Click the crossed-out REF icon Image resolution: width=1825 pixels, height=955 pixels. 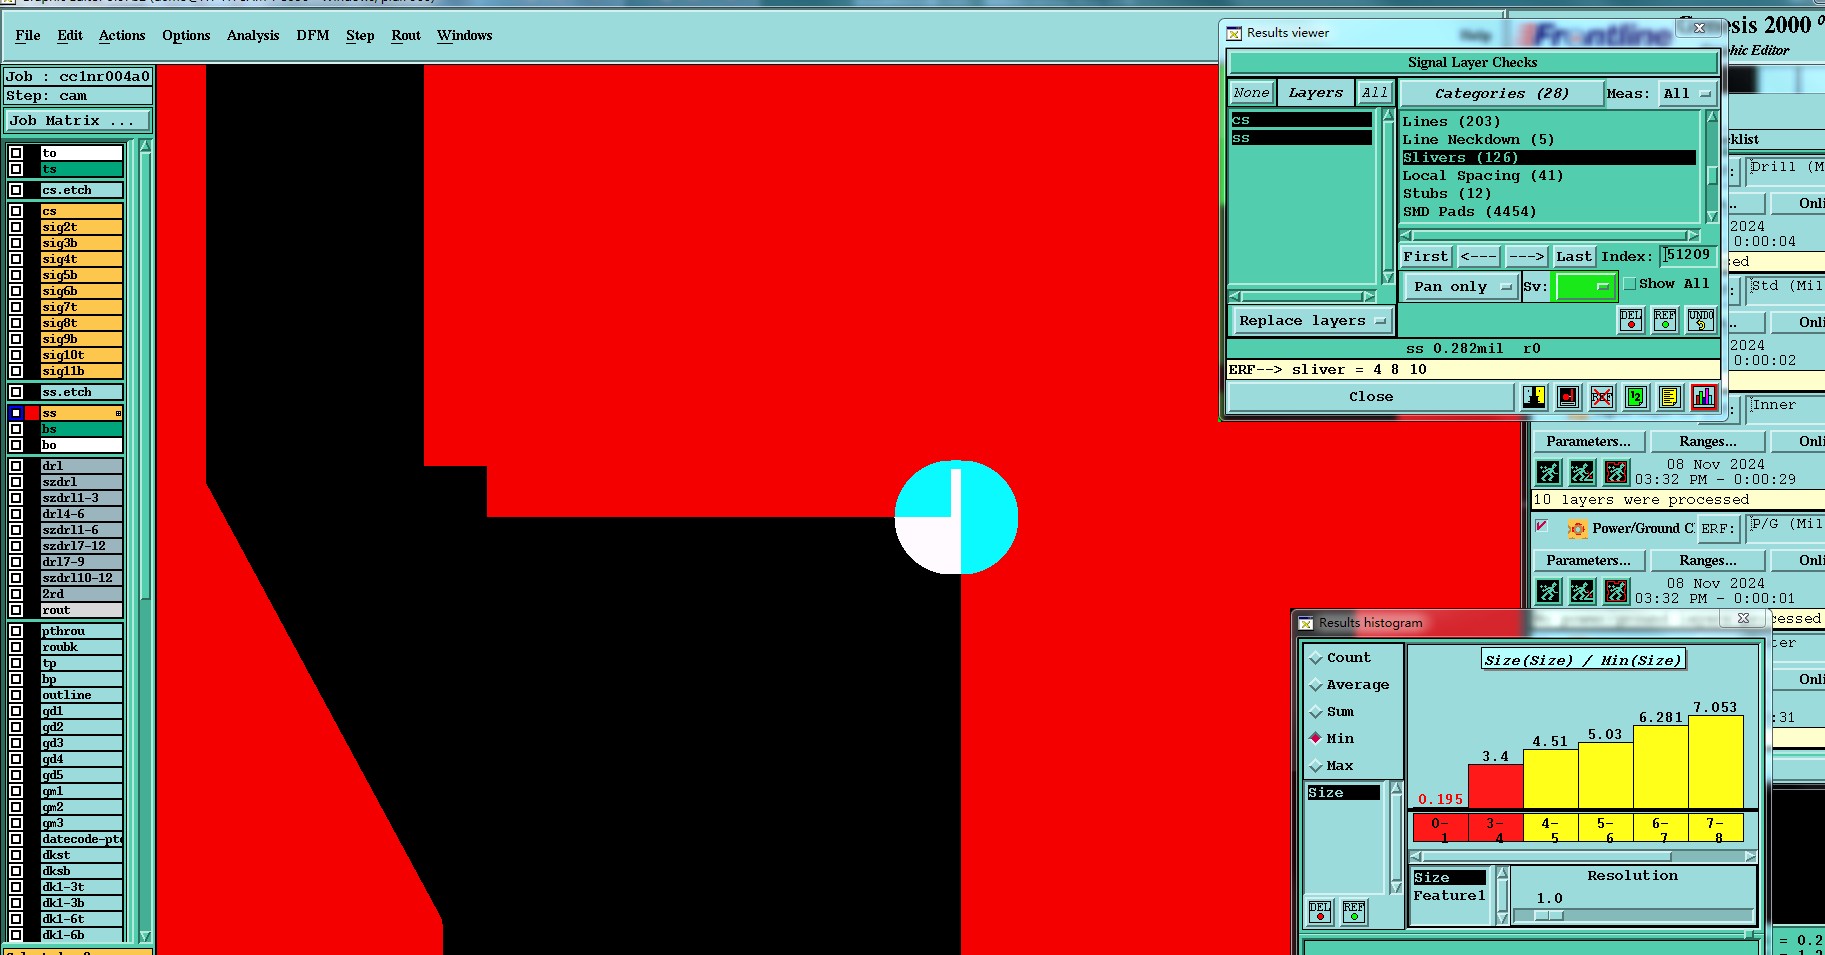1602,397
